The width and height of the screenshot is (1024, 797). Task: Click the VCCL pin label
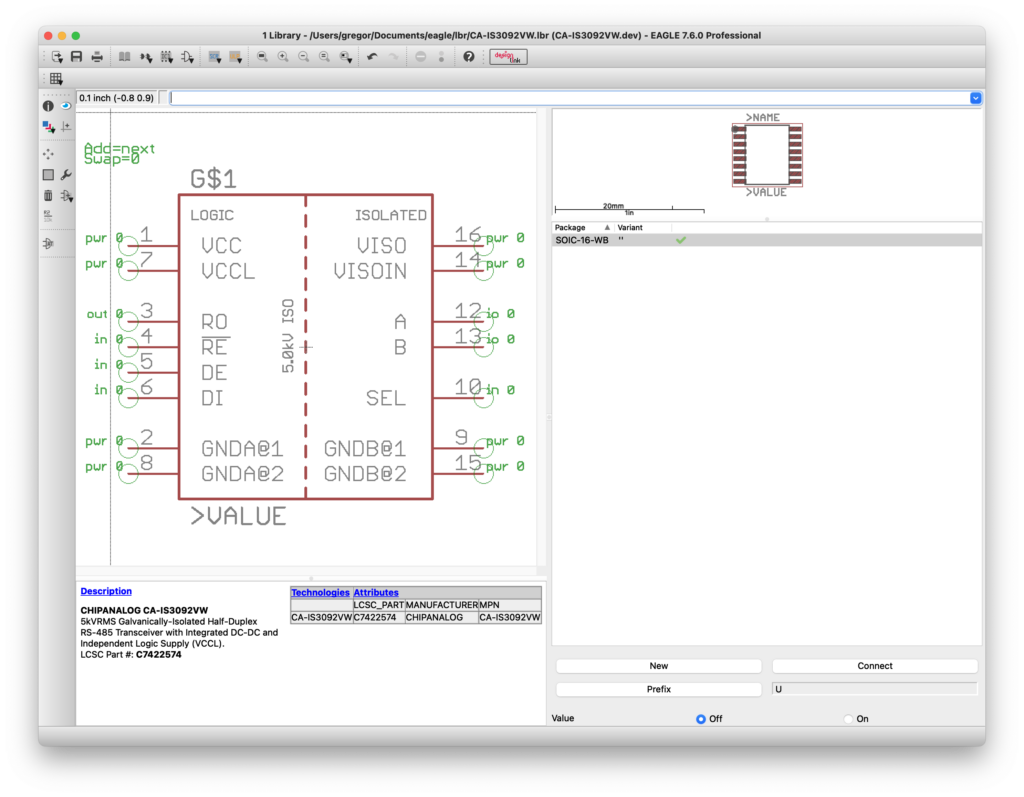coord(228,271)
